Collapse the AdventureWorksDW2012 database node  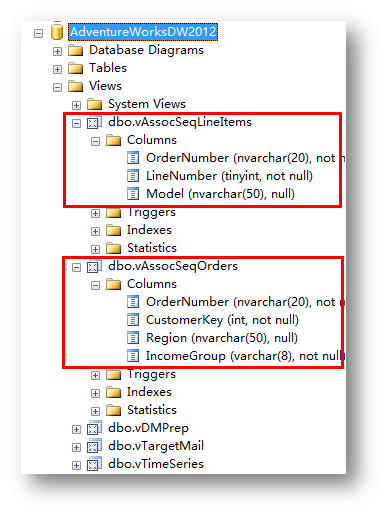pyautogui.click(x=38, y=33)
